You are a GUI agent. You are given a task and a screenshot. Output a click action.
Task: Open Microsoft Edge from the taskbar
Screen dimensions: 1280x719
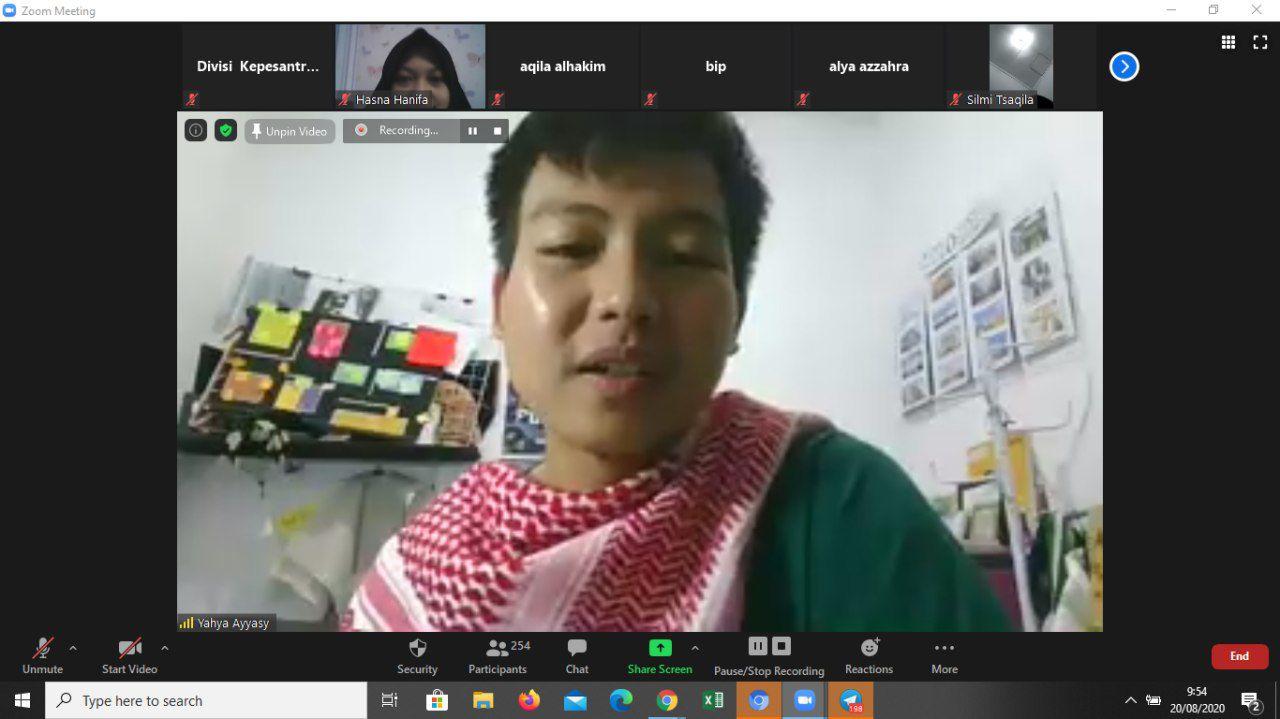(x=621, y=701)
